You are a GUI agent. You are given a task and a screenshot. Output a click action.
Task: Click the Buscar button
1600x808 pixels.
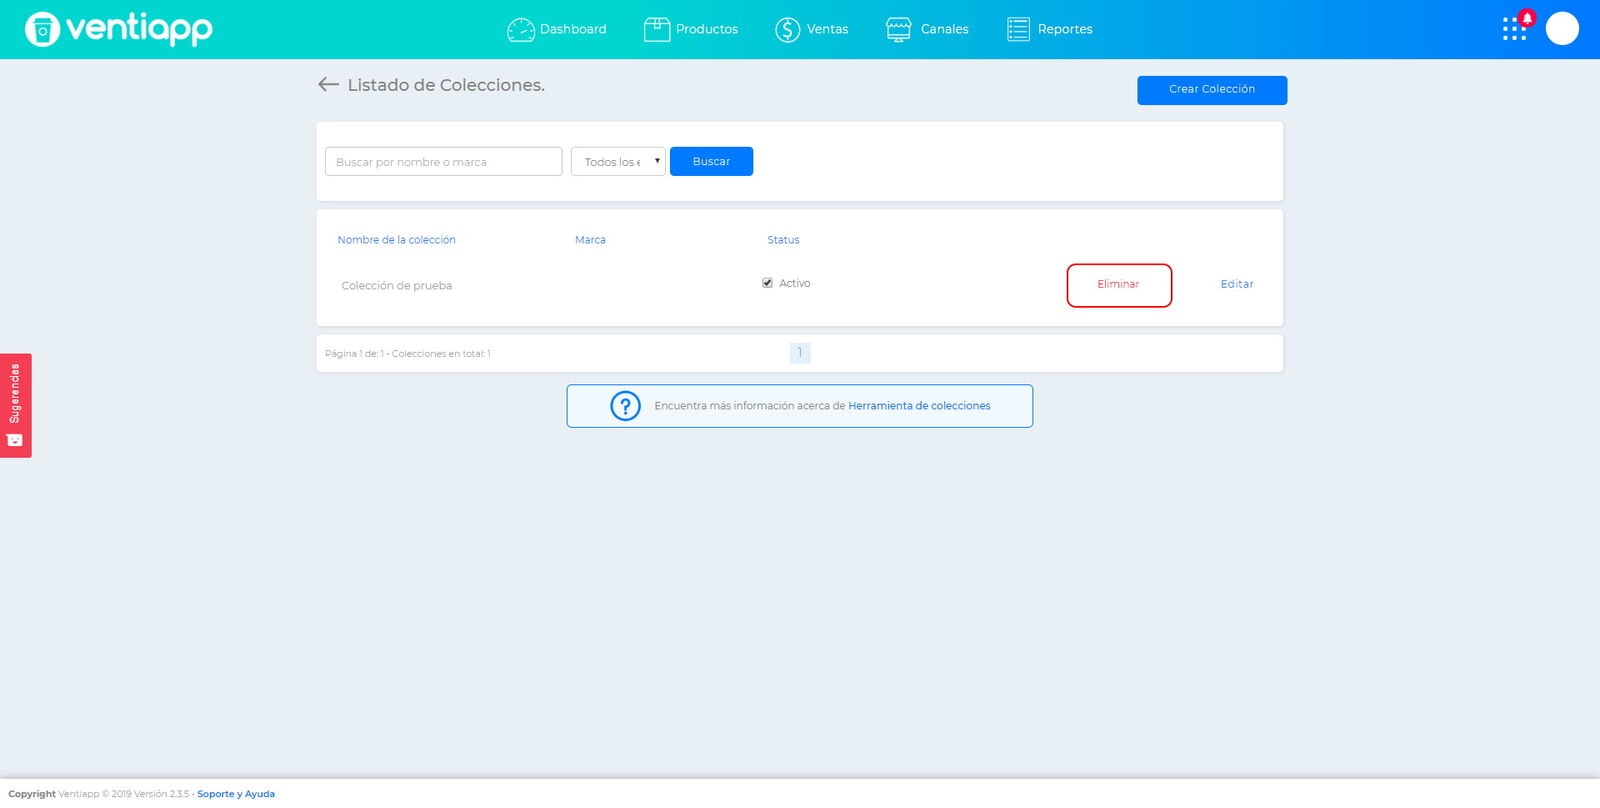pos(711,161)
